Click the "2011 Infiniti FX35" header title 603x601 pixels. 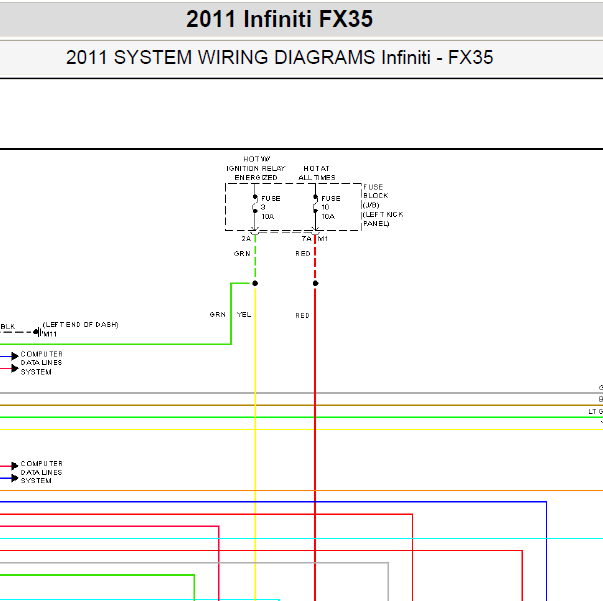coord(280,18)
